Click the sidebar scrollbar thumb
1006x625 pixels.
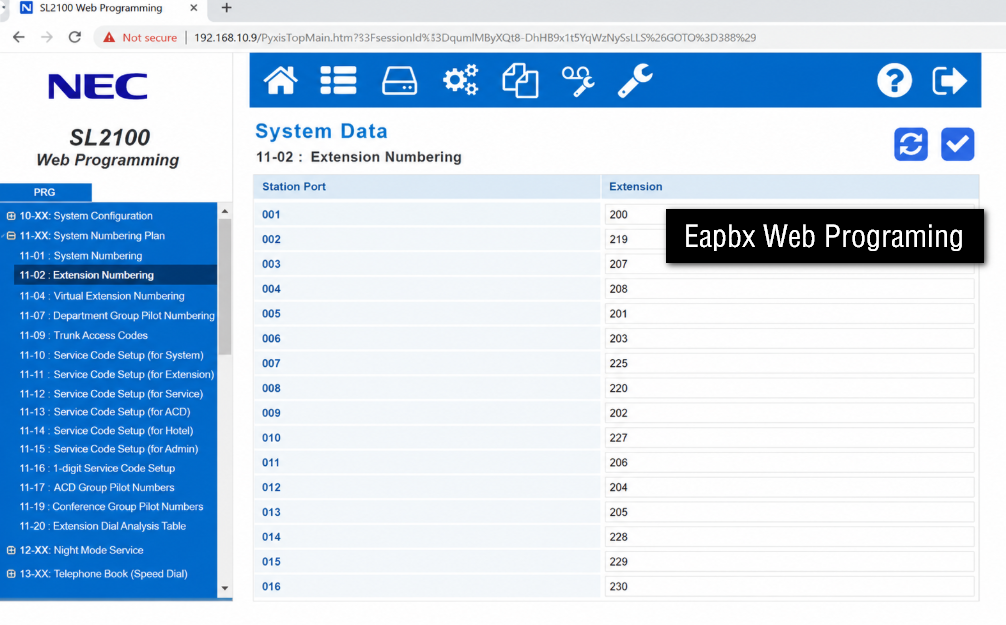pos(225,287)
